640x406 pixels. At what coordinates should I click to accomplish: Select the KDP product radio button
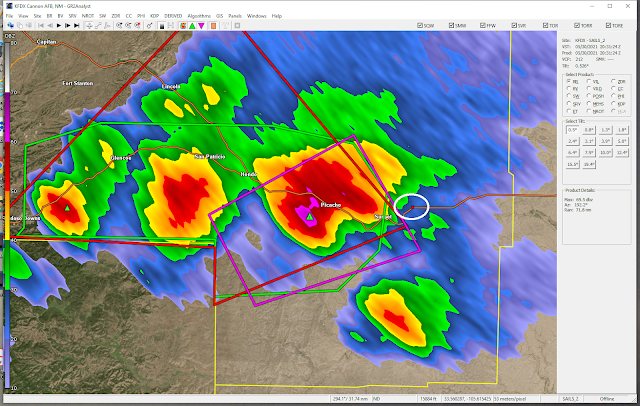coord(613,104)
